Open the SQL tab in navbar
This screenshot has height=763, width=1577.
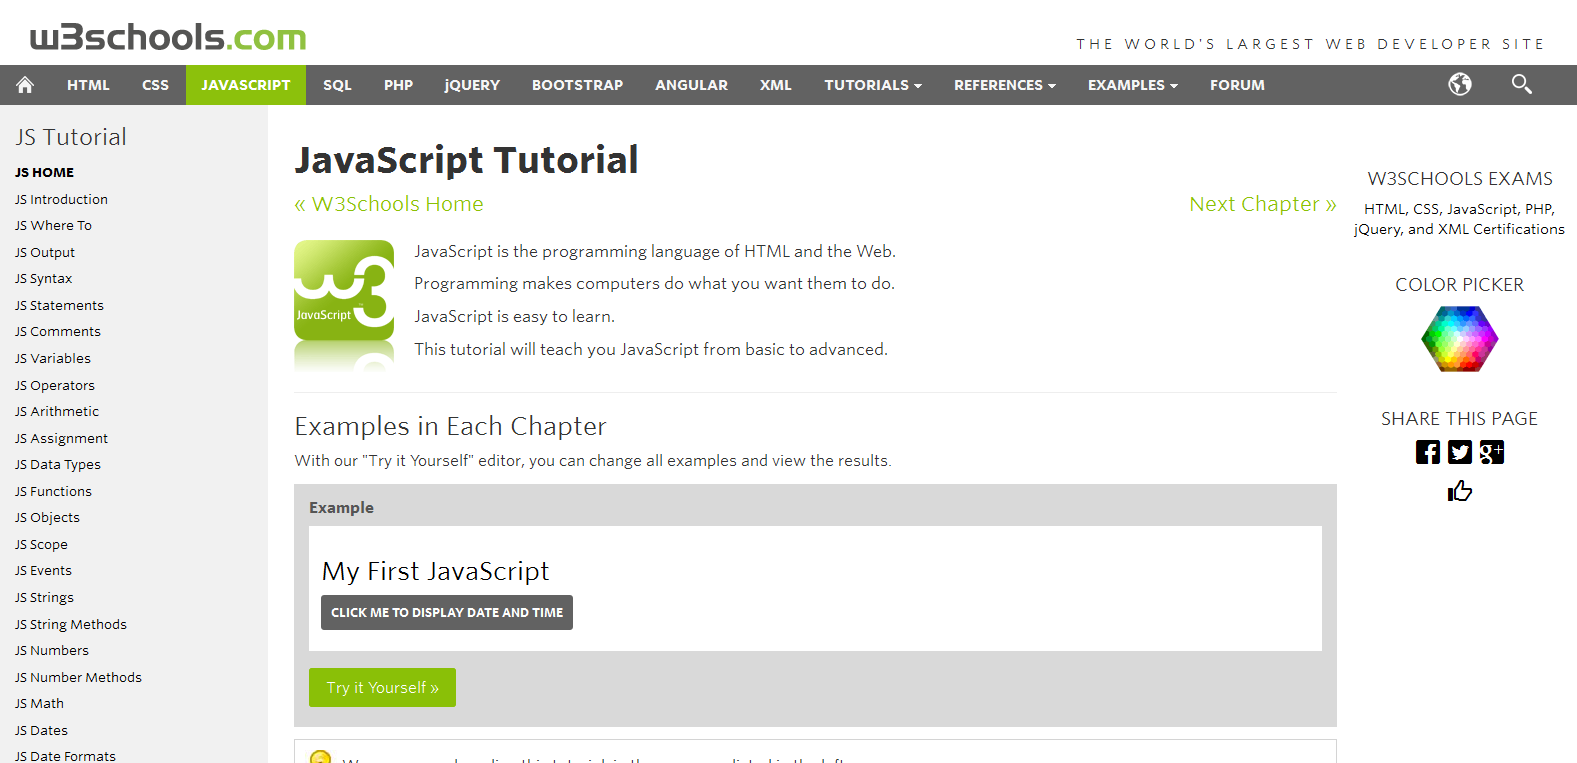pyautogui.click(x=337, y=85)
